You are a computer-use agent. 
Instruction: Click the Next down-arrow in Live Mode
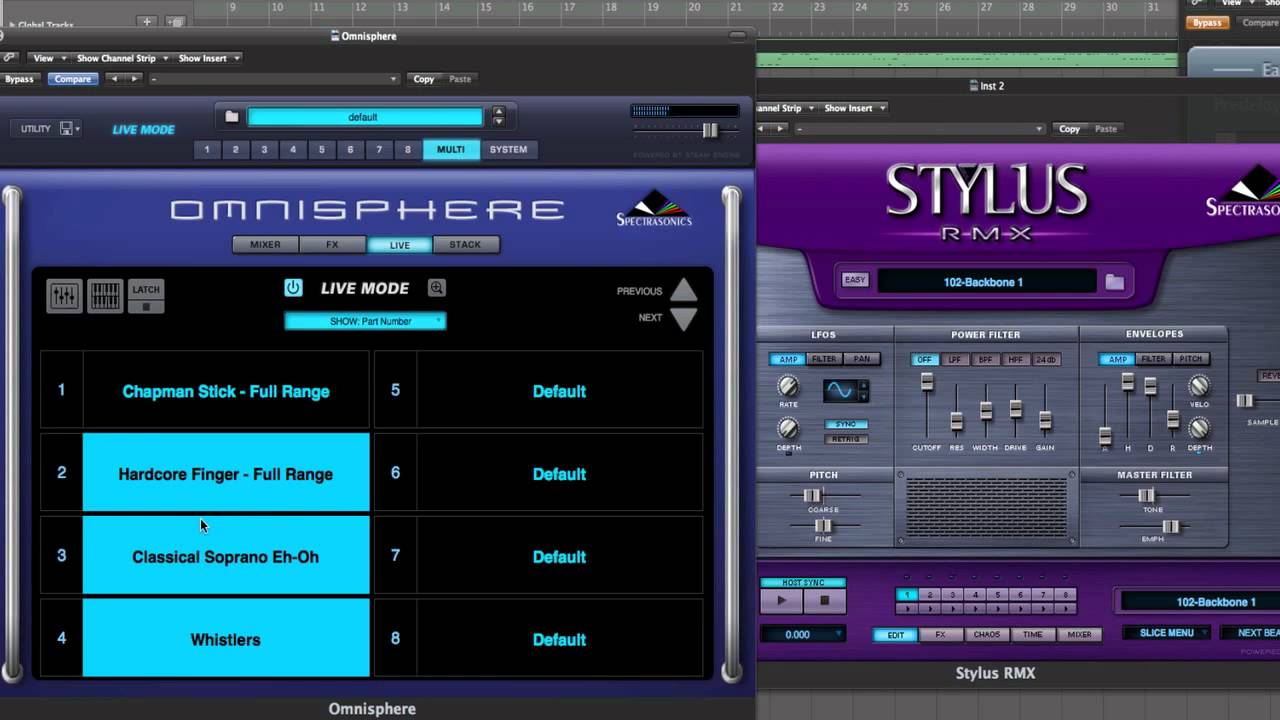pos(684,318)
